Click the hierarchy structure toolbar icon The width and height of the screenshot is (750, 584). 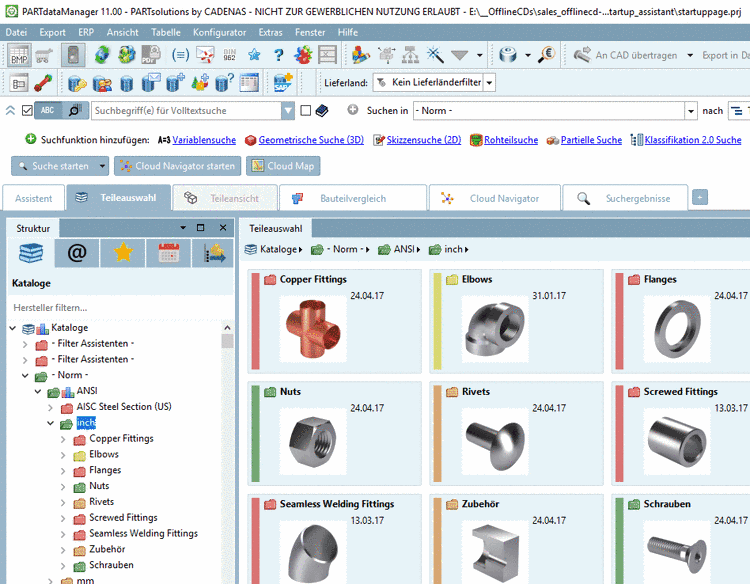point(410,55)
